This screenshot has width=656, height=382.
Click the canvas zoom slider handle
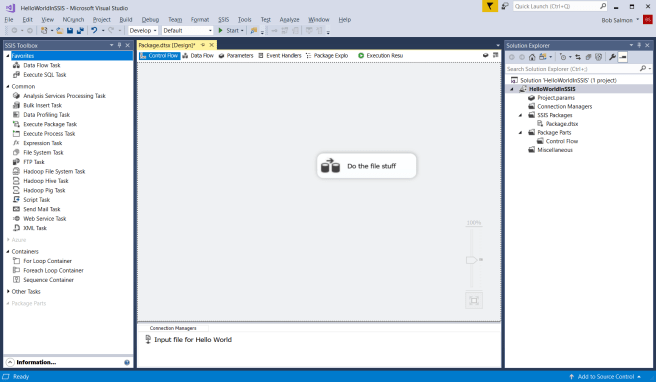[471, 260]
